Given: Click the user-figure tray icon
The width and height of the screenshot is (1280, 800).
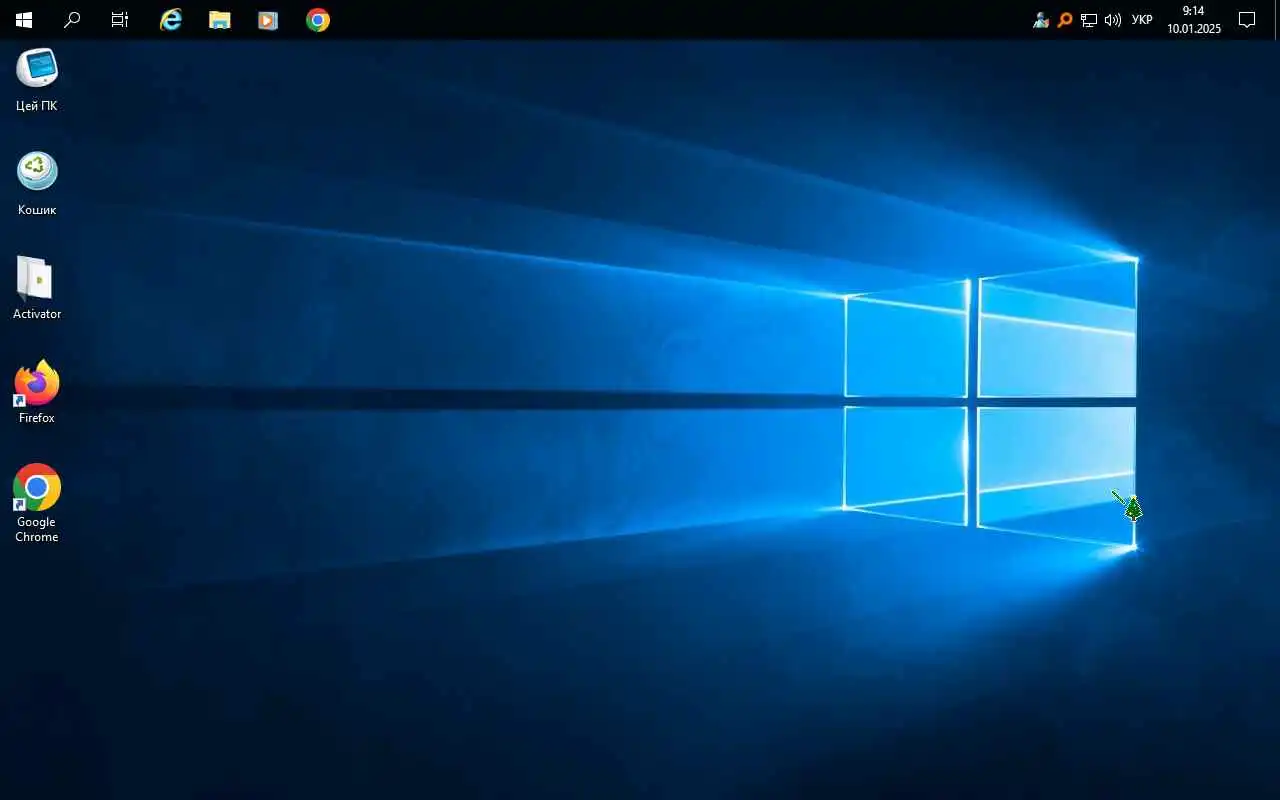Looking at the screenshot, I should point(1041,20).
